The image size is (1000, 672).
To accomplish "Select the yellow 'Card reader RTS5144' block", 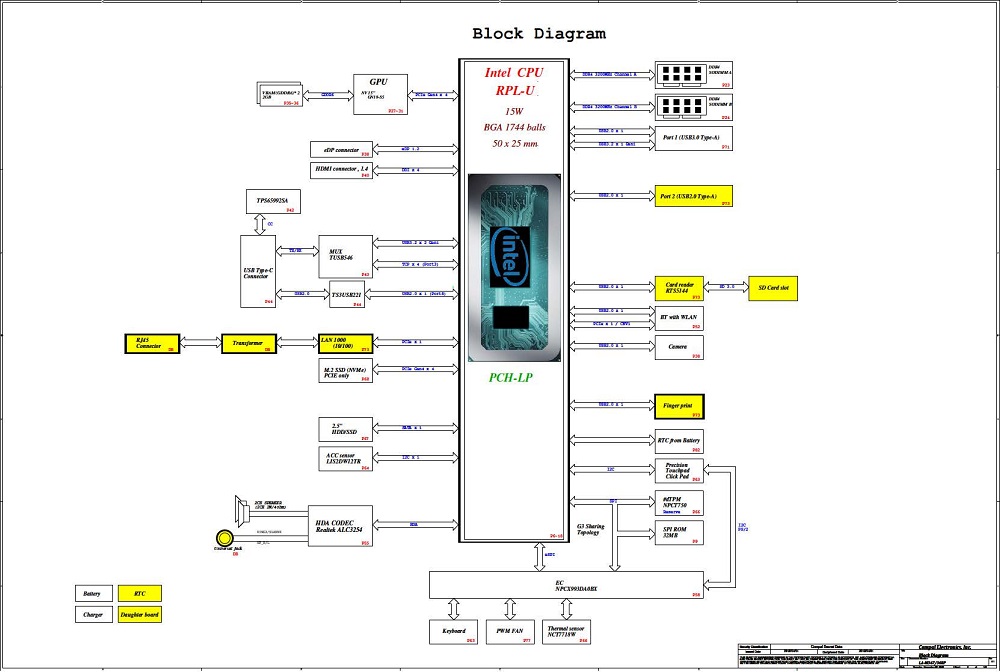I will (679, 288).
